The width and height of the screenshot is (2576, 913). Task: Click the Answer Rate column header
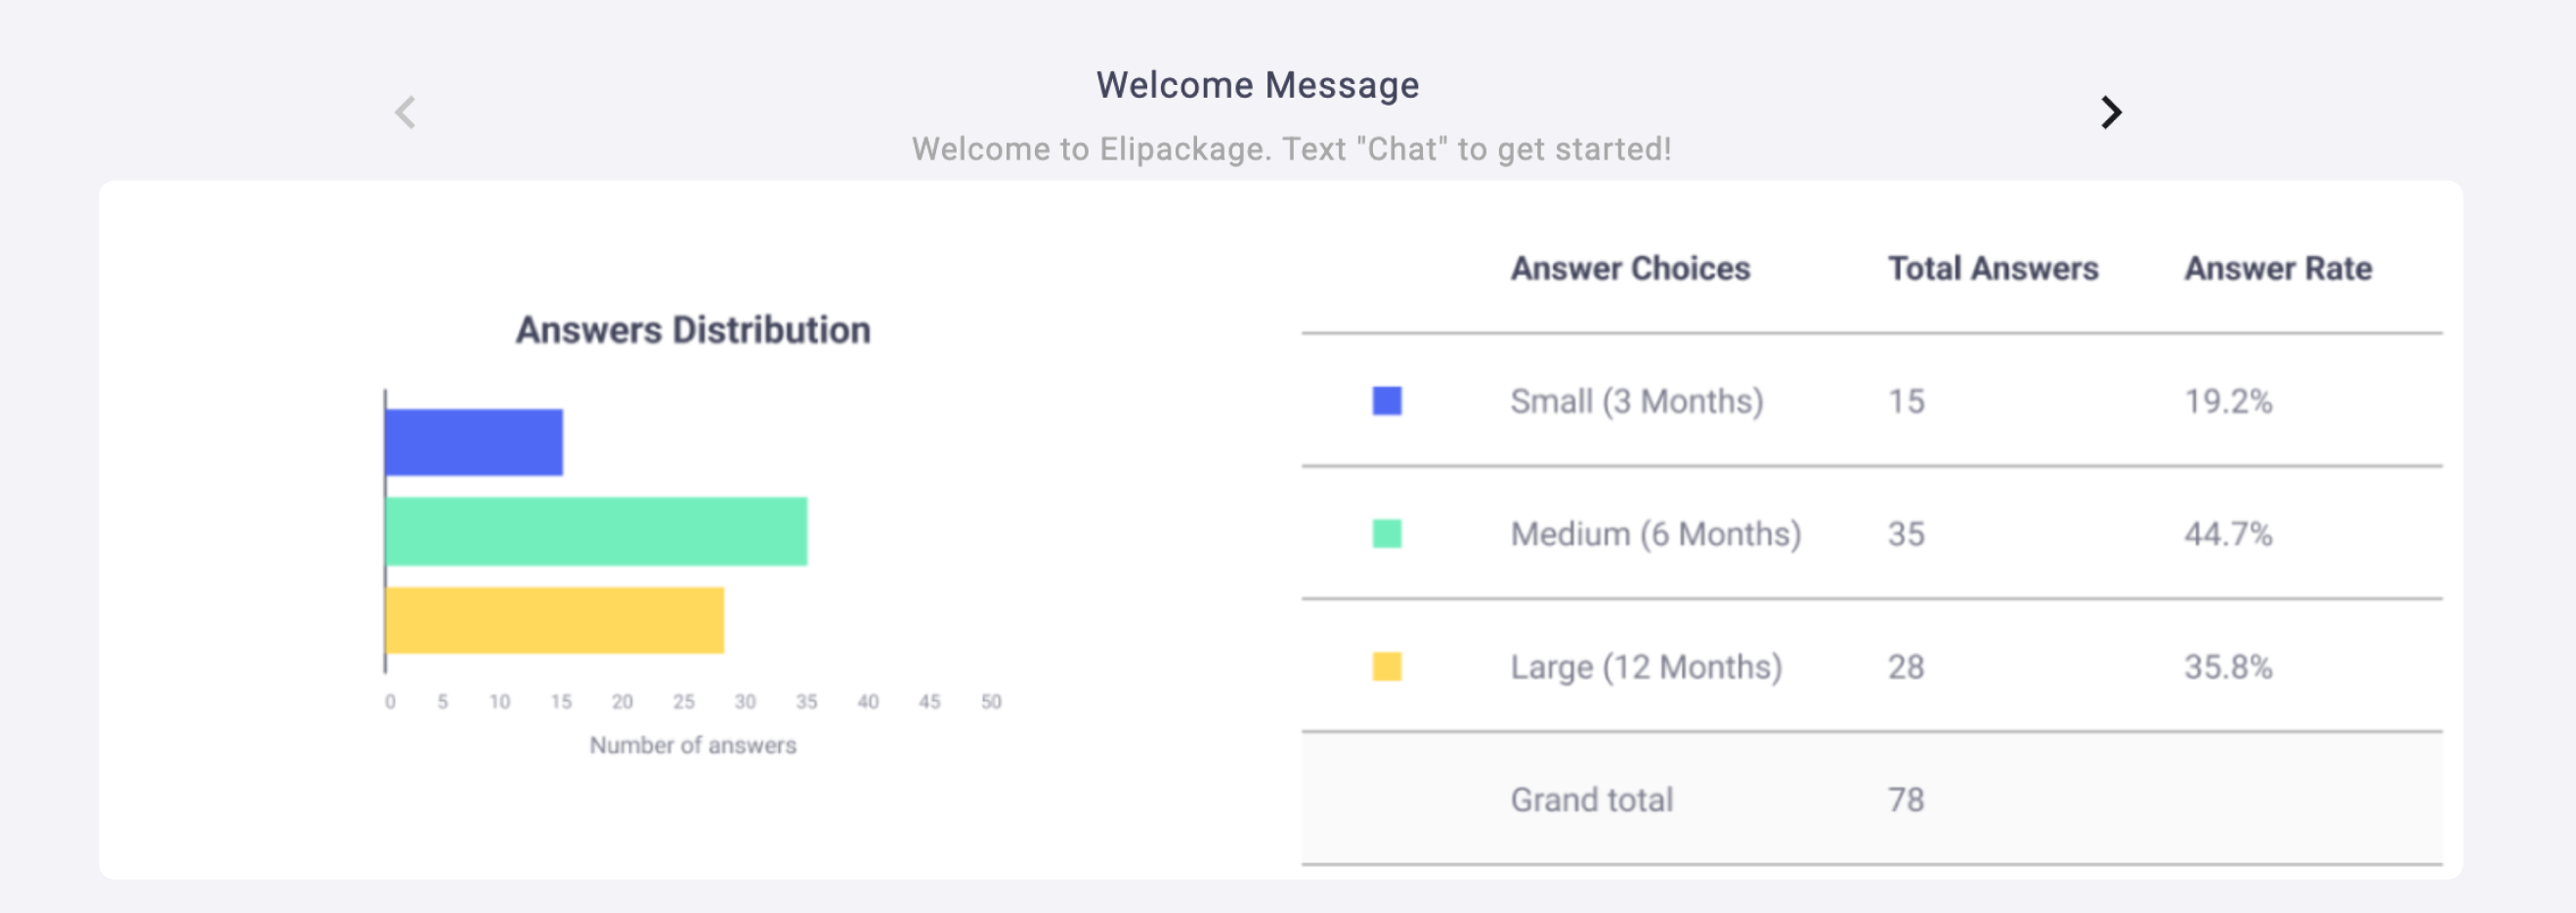tap(2278, 268)
